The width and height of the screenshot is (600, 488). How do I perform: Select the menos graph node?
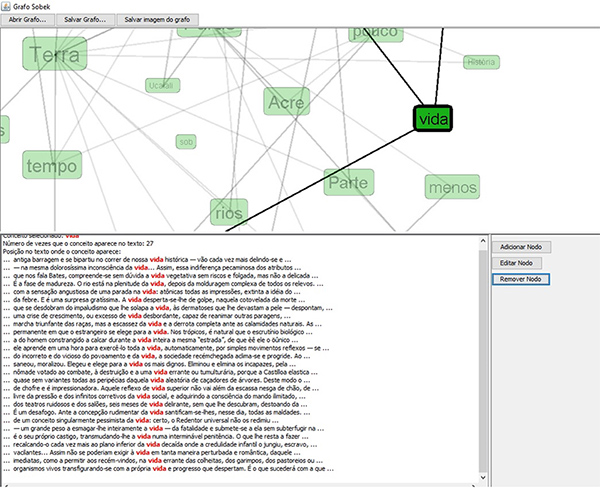point(452,187)
